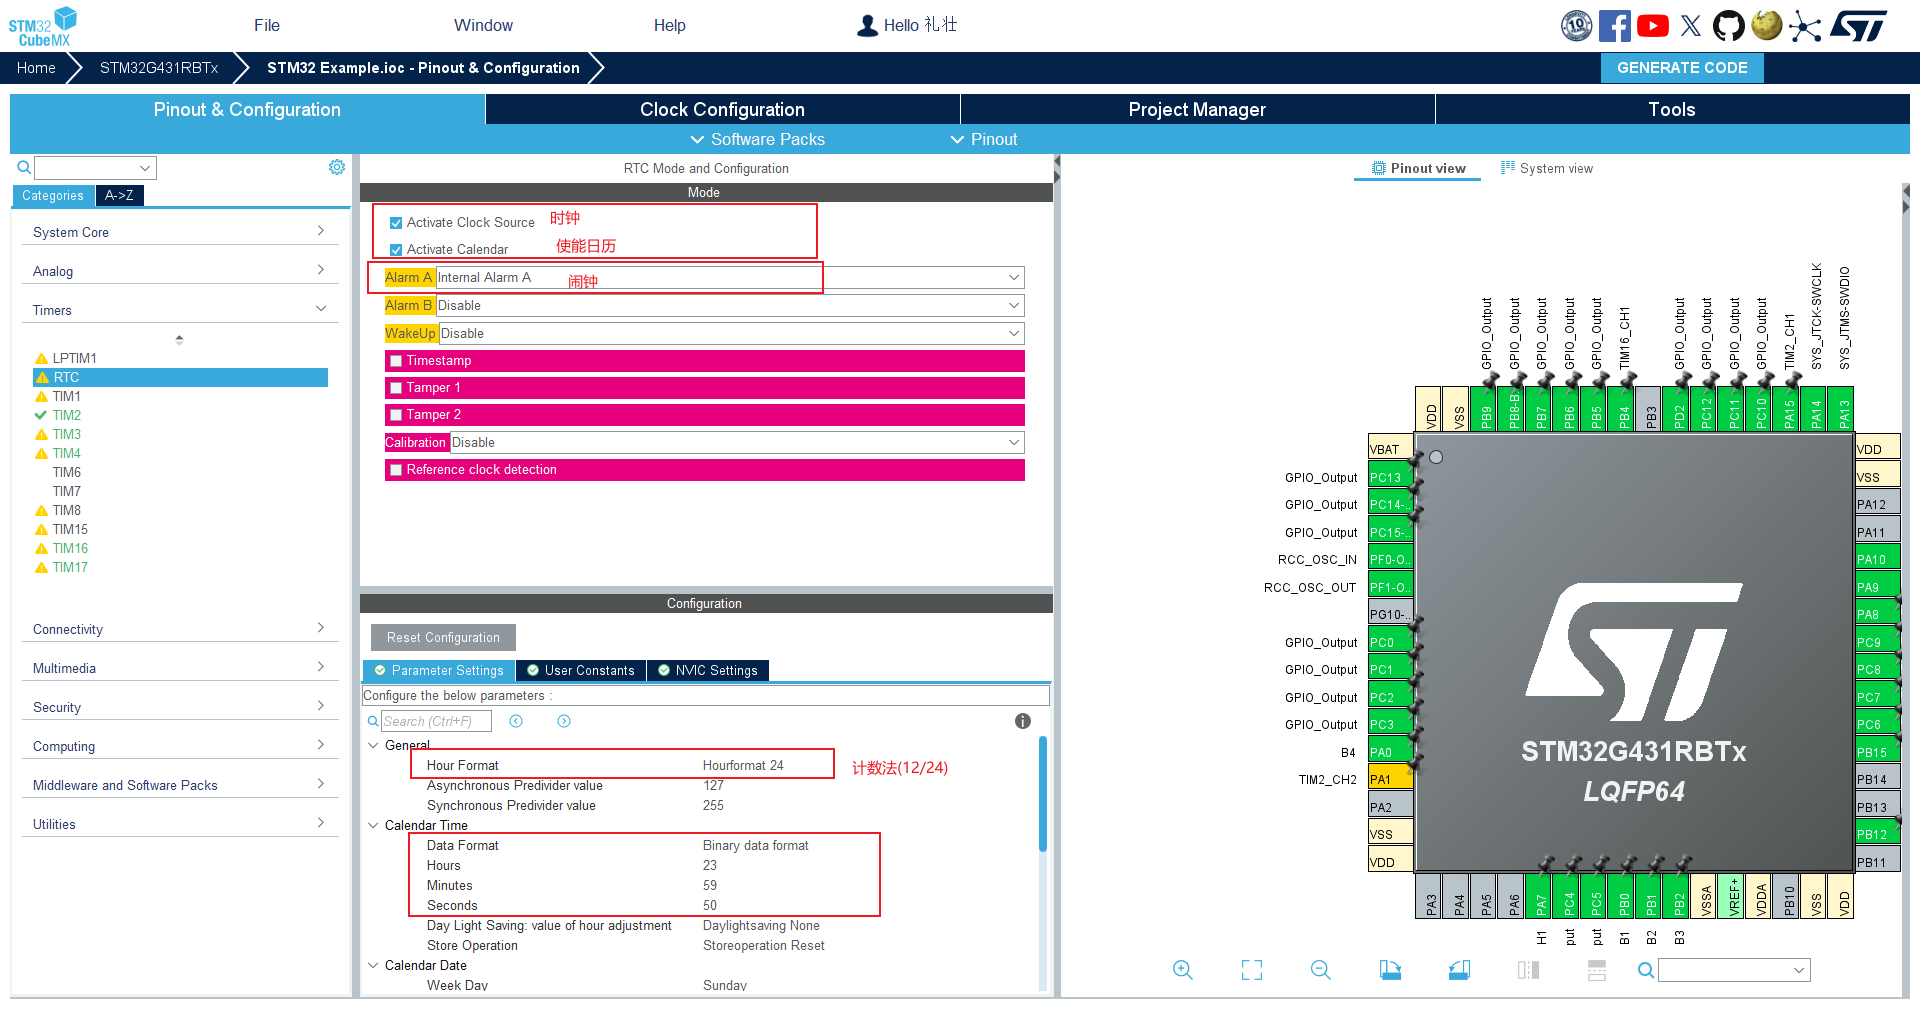1920x1009 pixels.
Task: Enable the Timestamp checkbox
Action: [396, 361]
